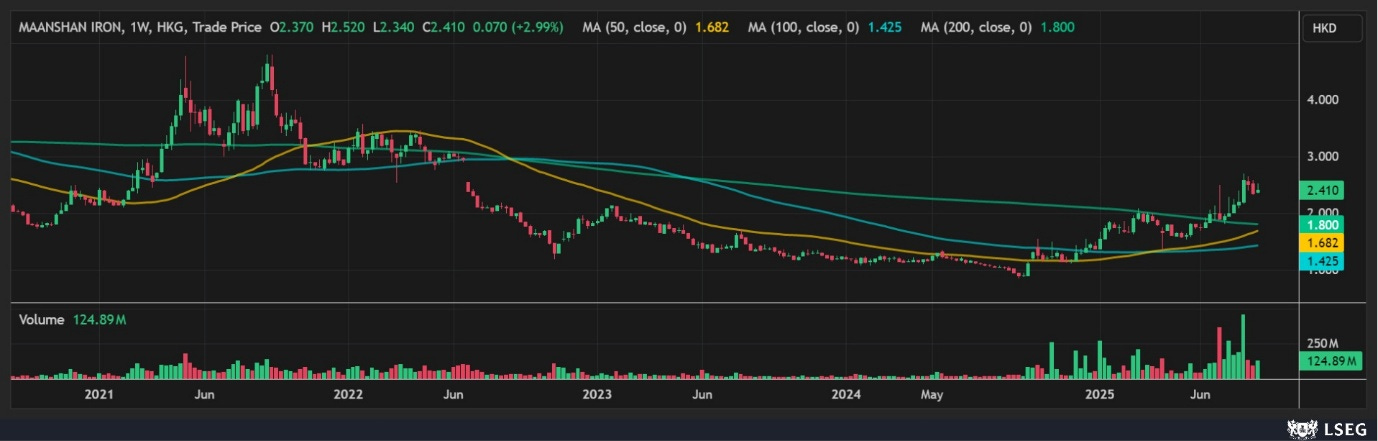Click the LSEG logo
The width and height of the screenshot is (1378, 441).
click(x=1325, y=428)
